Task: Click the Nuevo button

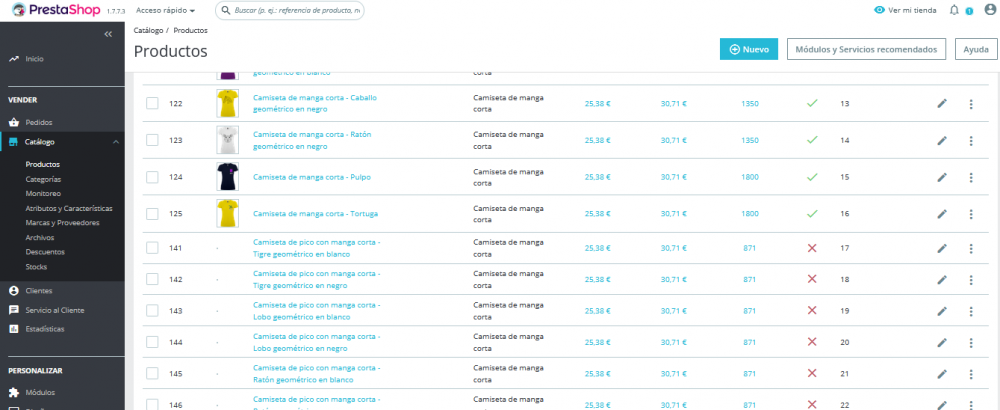Action: 749,49
